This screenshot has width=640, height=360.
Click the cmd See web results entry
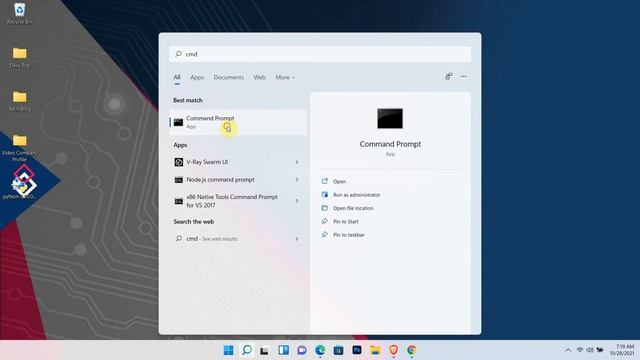(x=238, y=239)
